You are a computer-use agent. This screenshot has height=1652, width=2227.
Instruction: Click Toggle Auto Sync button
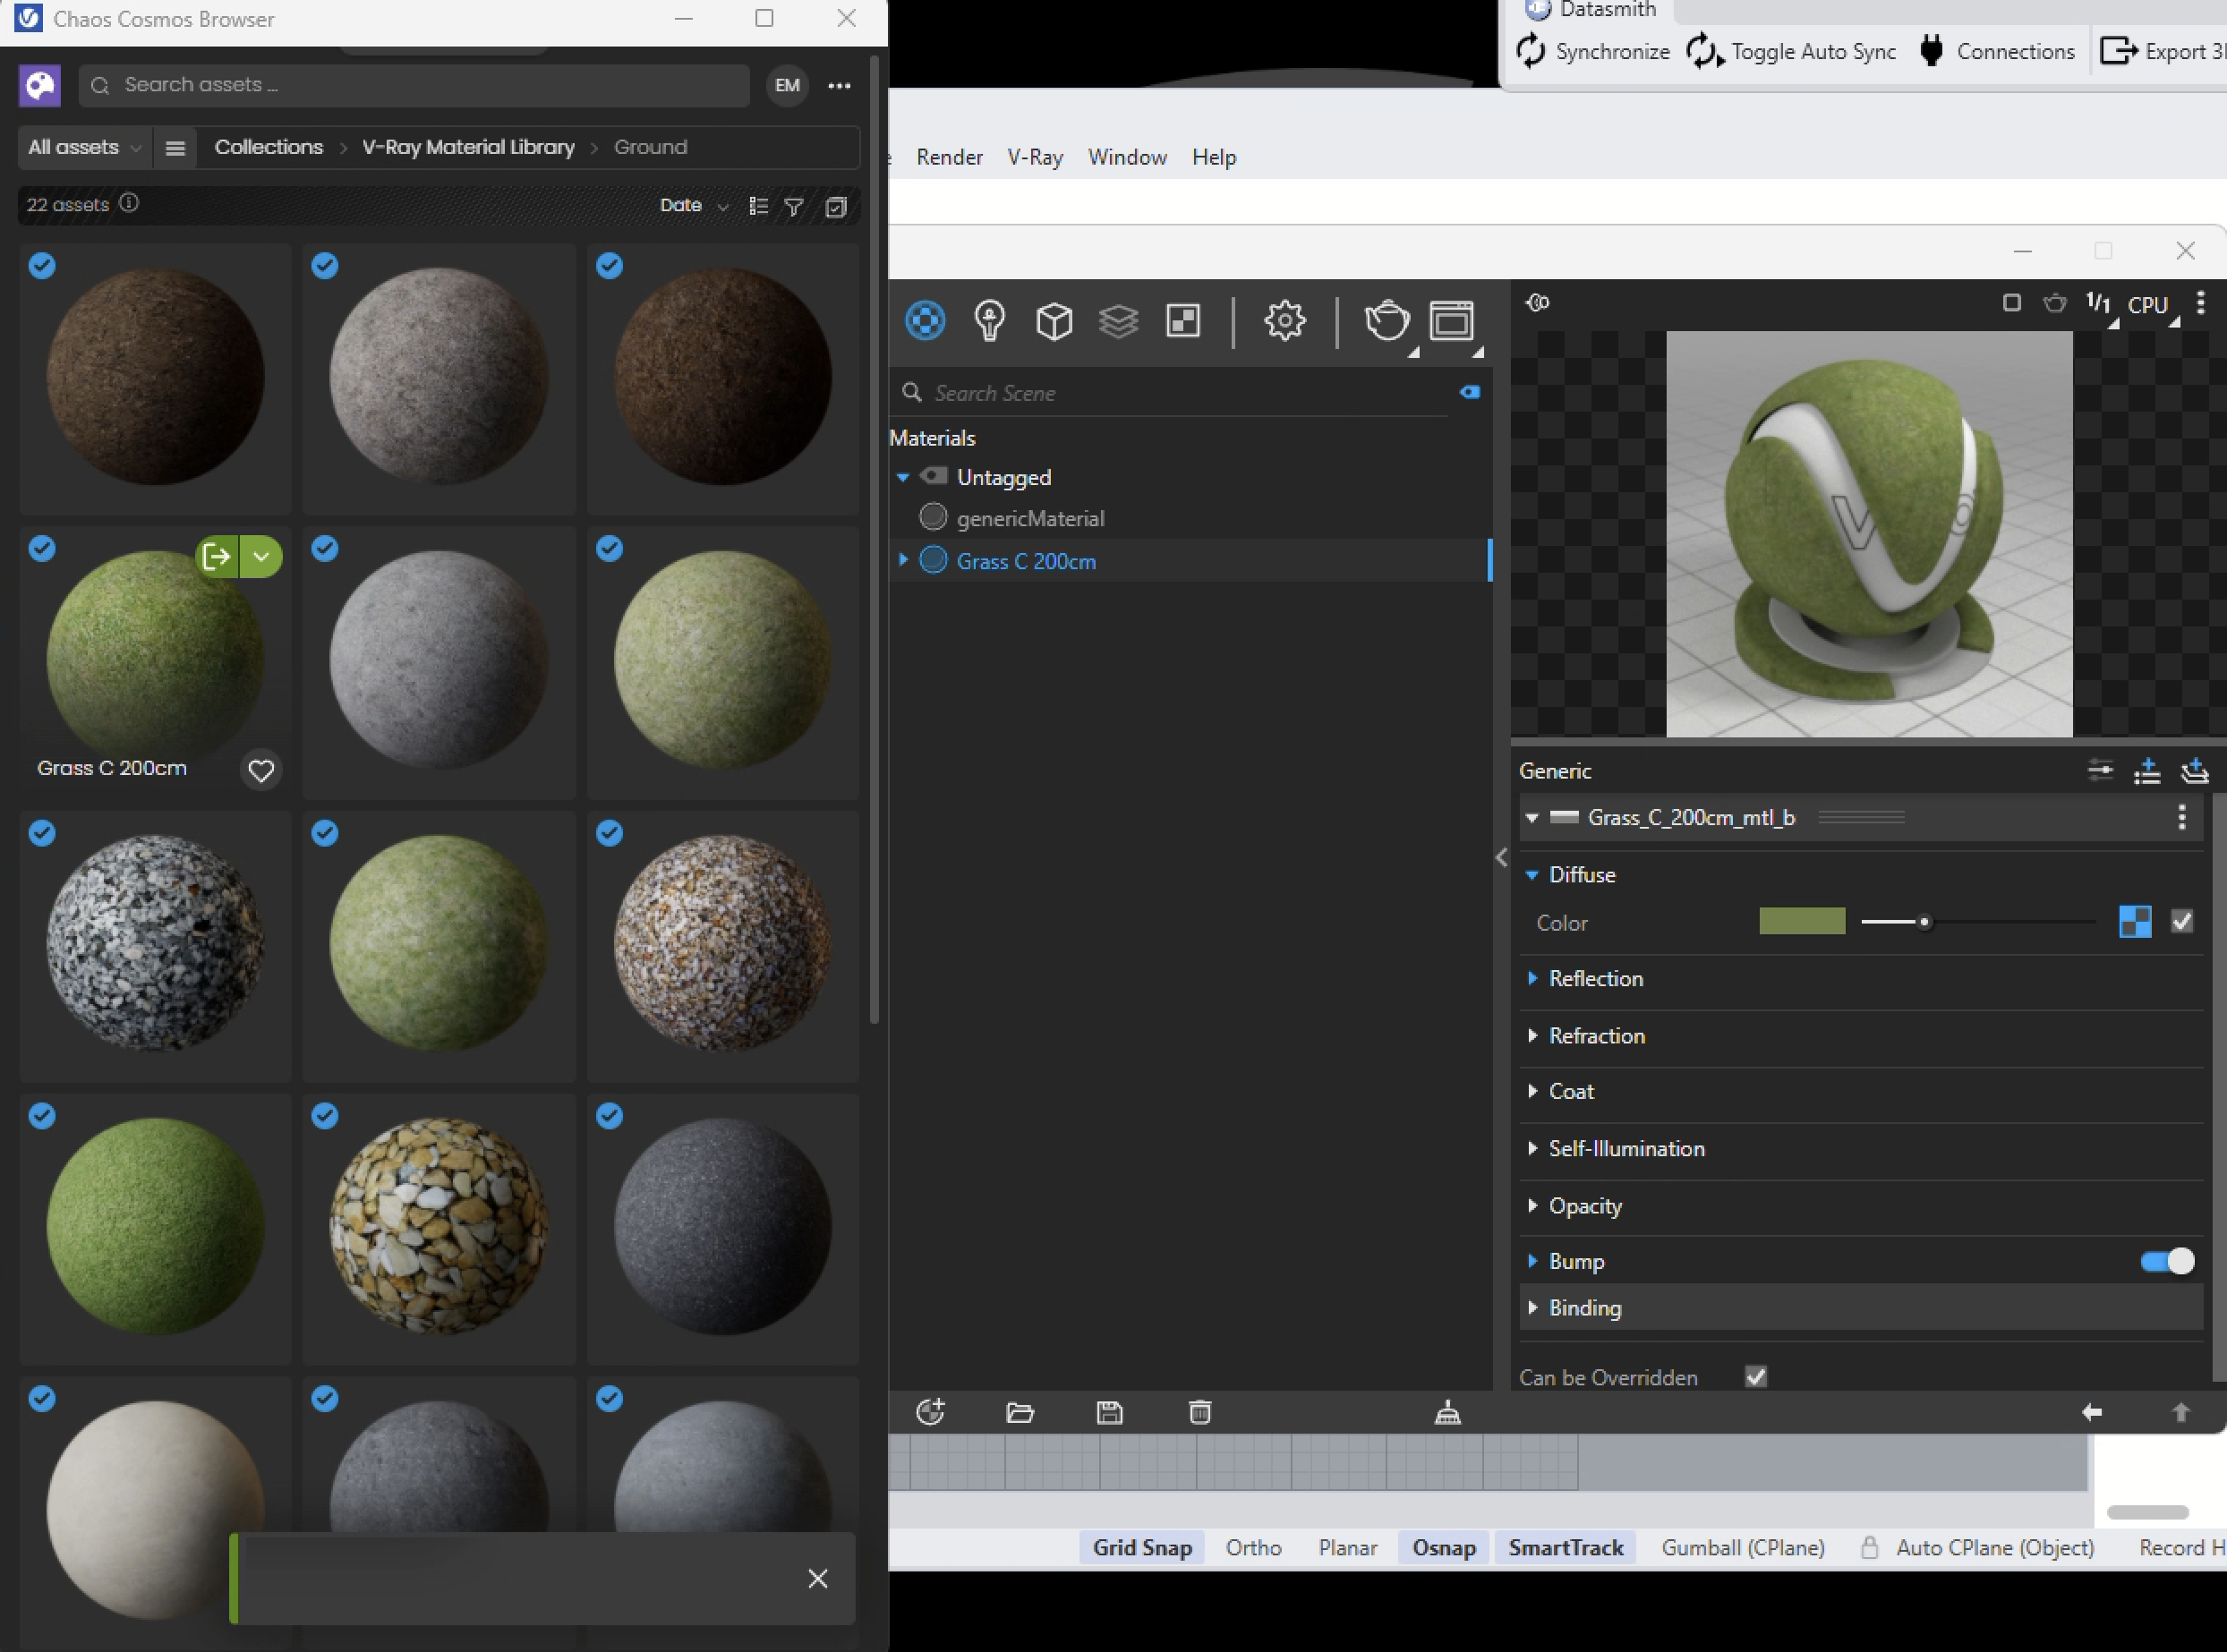point(1791,51)
